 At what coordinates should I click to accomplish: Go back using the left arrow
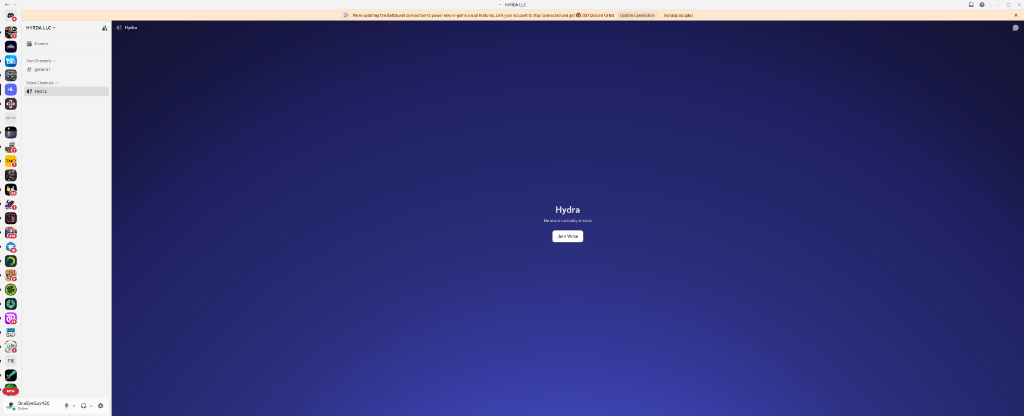tap(7, 5)
